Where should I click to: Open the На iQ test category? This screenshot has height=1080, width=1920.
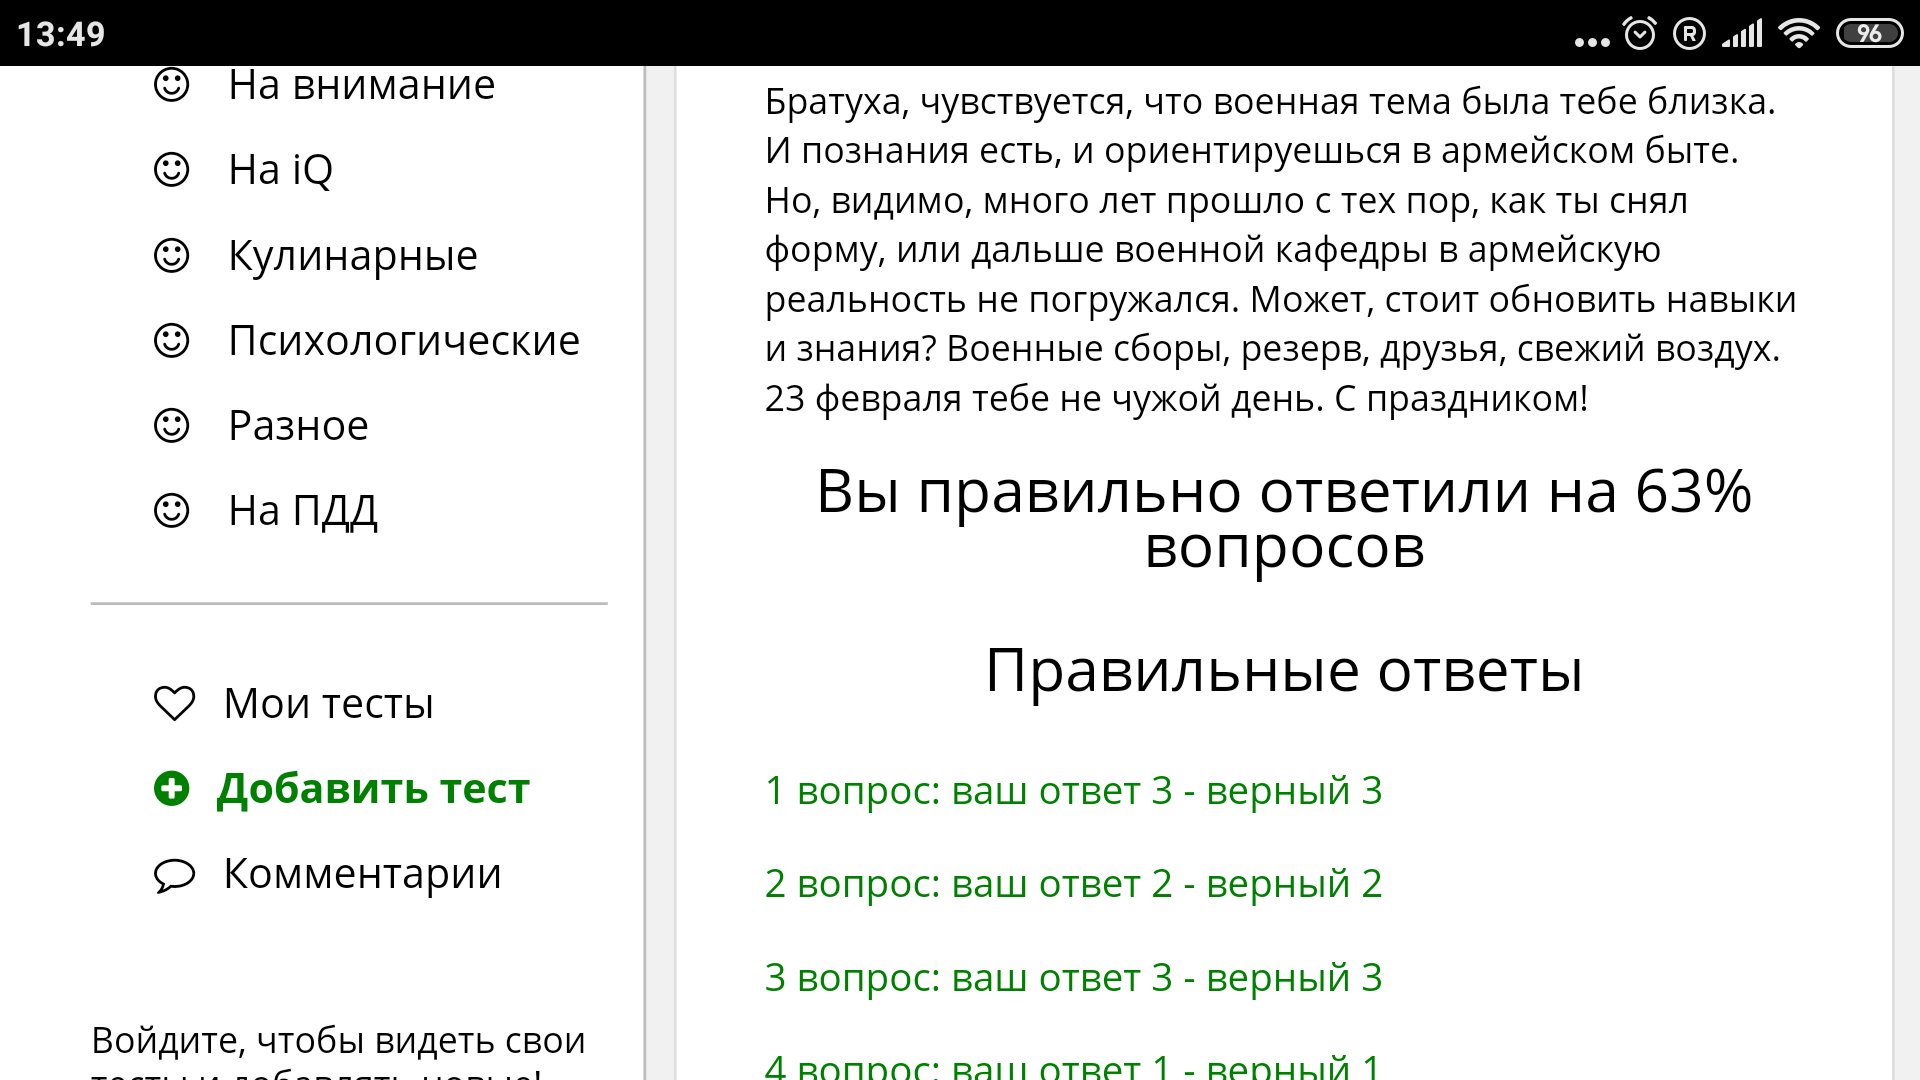[x=281, y=170]
